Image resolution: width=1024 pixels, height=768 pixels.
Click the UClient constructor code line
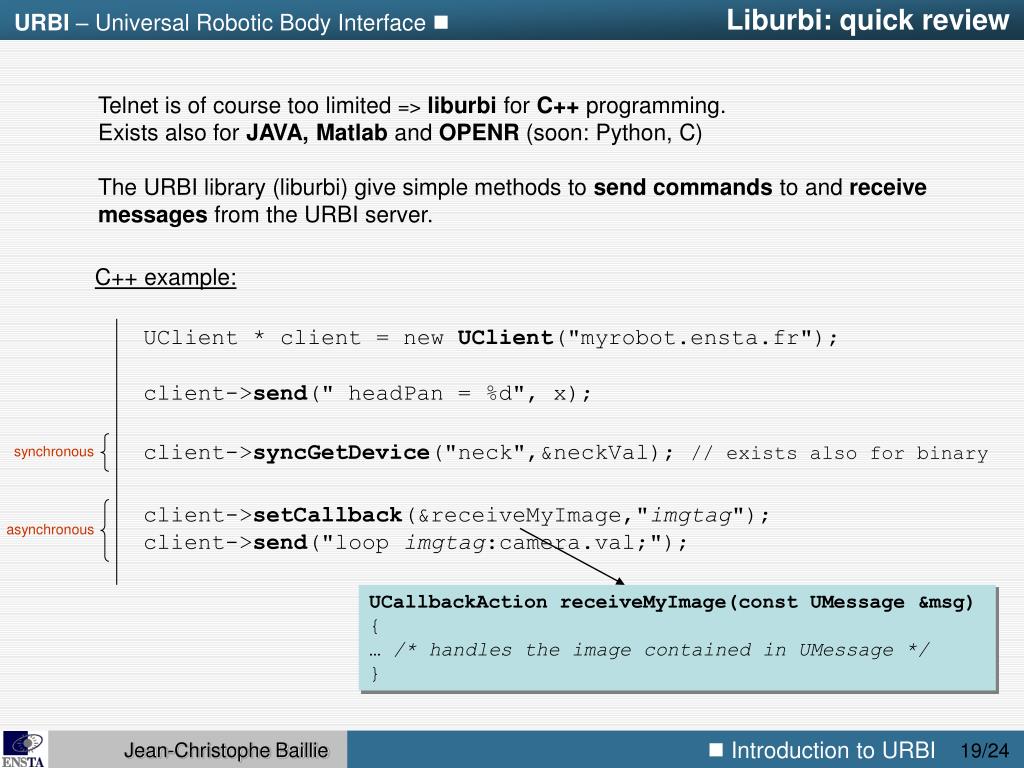tap(490, 338)
